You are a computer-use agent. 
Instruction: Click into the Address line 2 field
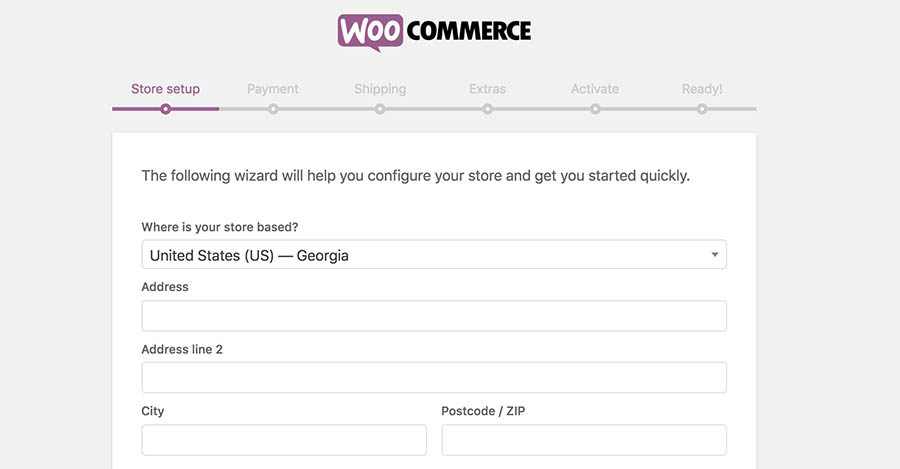click(x=434, y=378)
